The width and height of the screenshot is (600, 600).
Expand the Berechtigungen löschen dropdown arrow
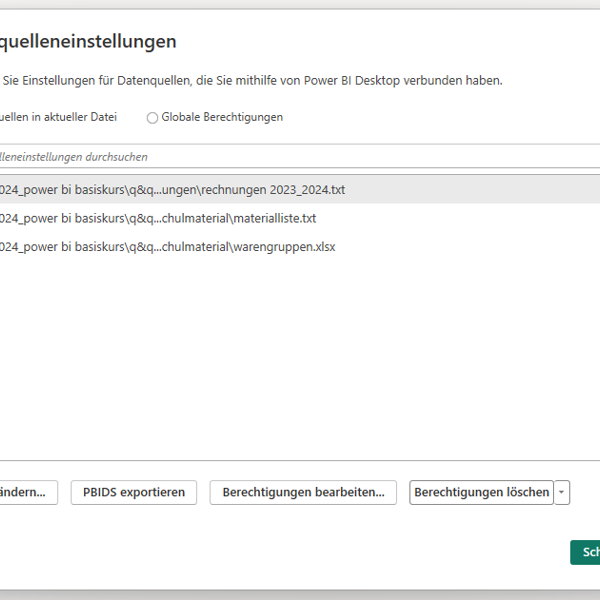[562, 492]
